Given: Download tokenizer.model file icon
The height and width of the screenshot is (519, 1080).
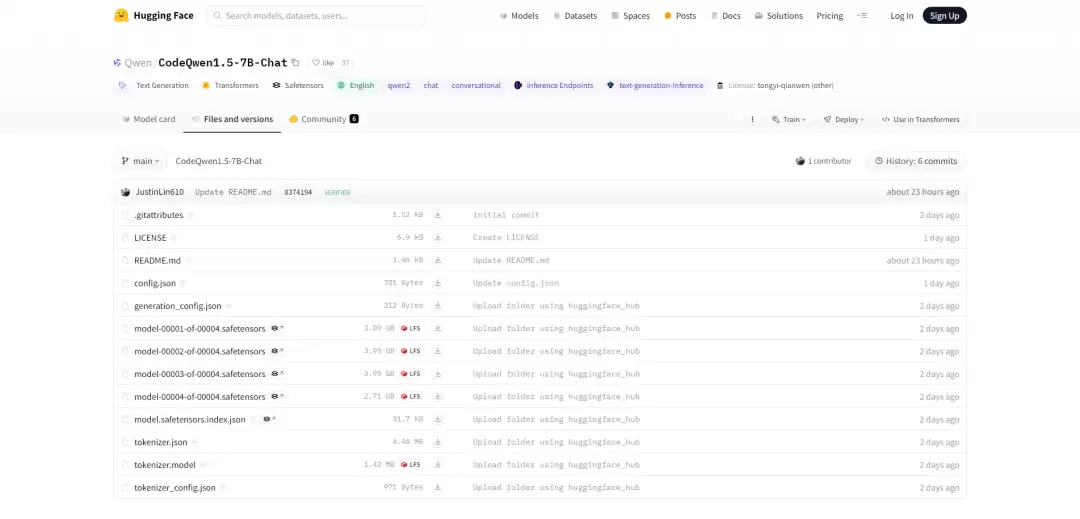Looking at the screenshot, I should click(437, 465).
